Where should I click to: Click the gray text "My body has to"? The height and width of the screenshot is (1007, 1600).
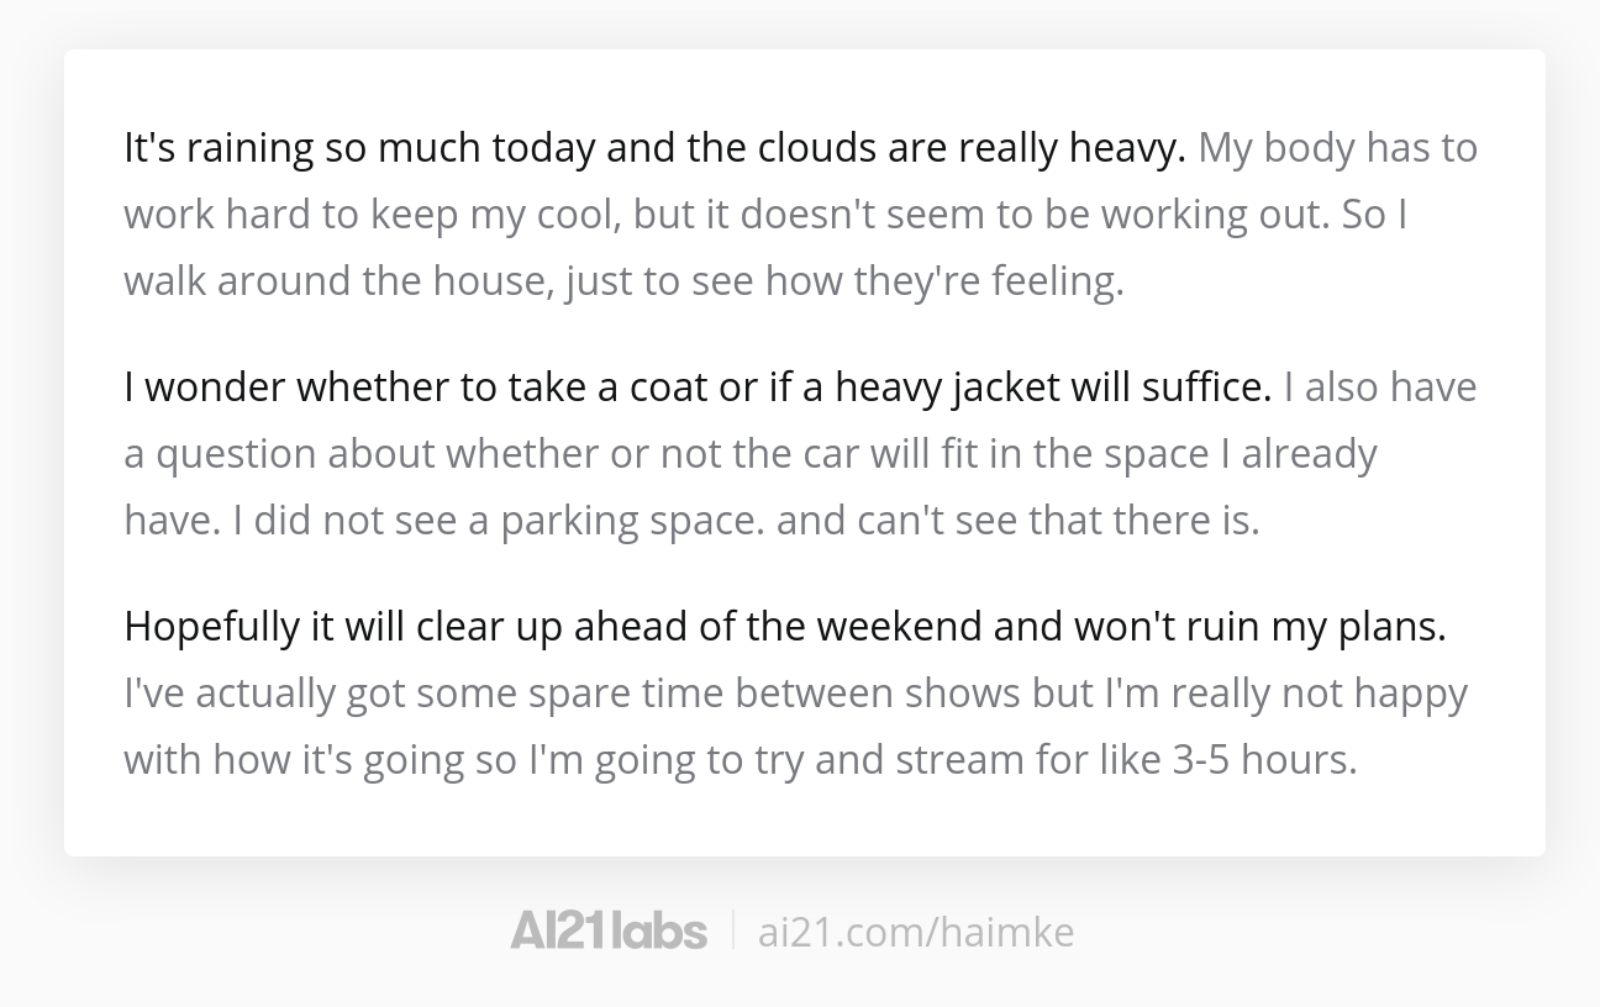(x=1337, y=148)
